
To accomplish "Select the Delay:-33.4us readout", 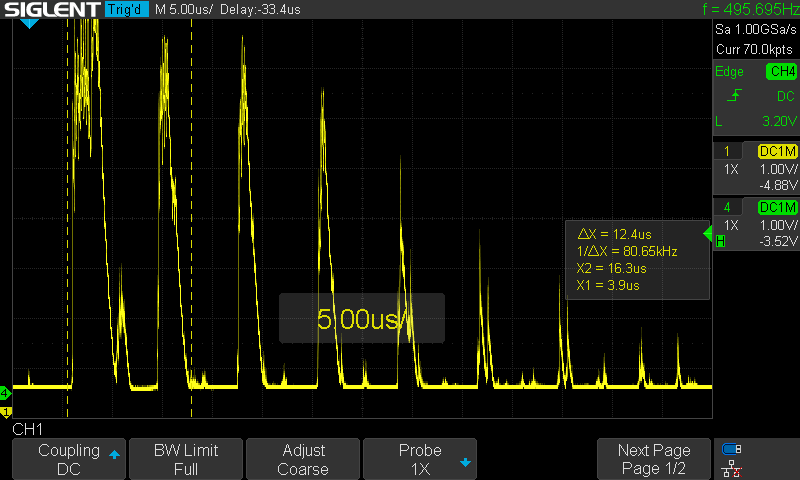I will click(x=260, y=10).
